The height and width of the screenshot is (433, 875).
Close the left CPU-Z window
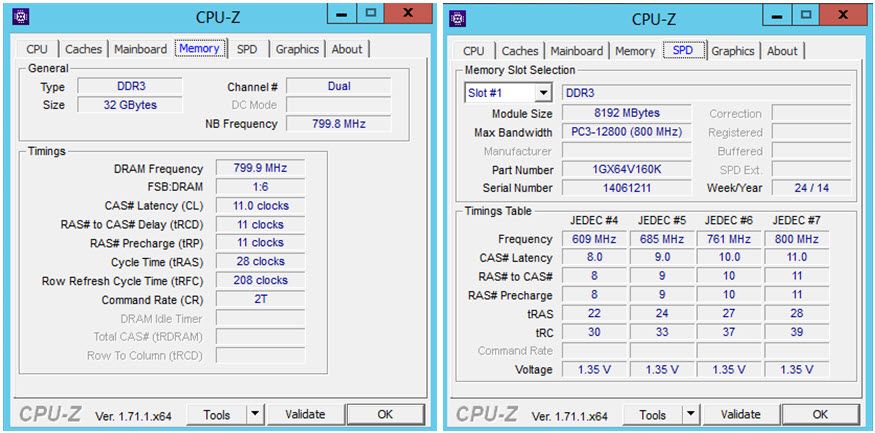pyautogui.click(x=408, y=13)
